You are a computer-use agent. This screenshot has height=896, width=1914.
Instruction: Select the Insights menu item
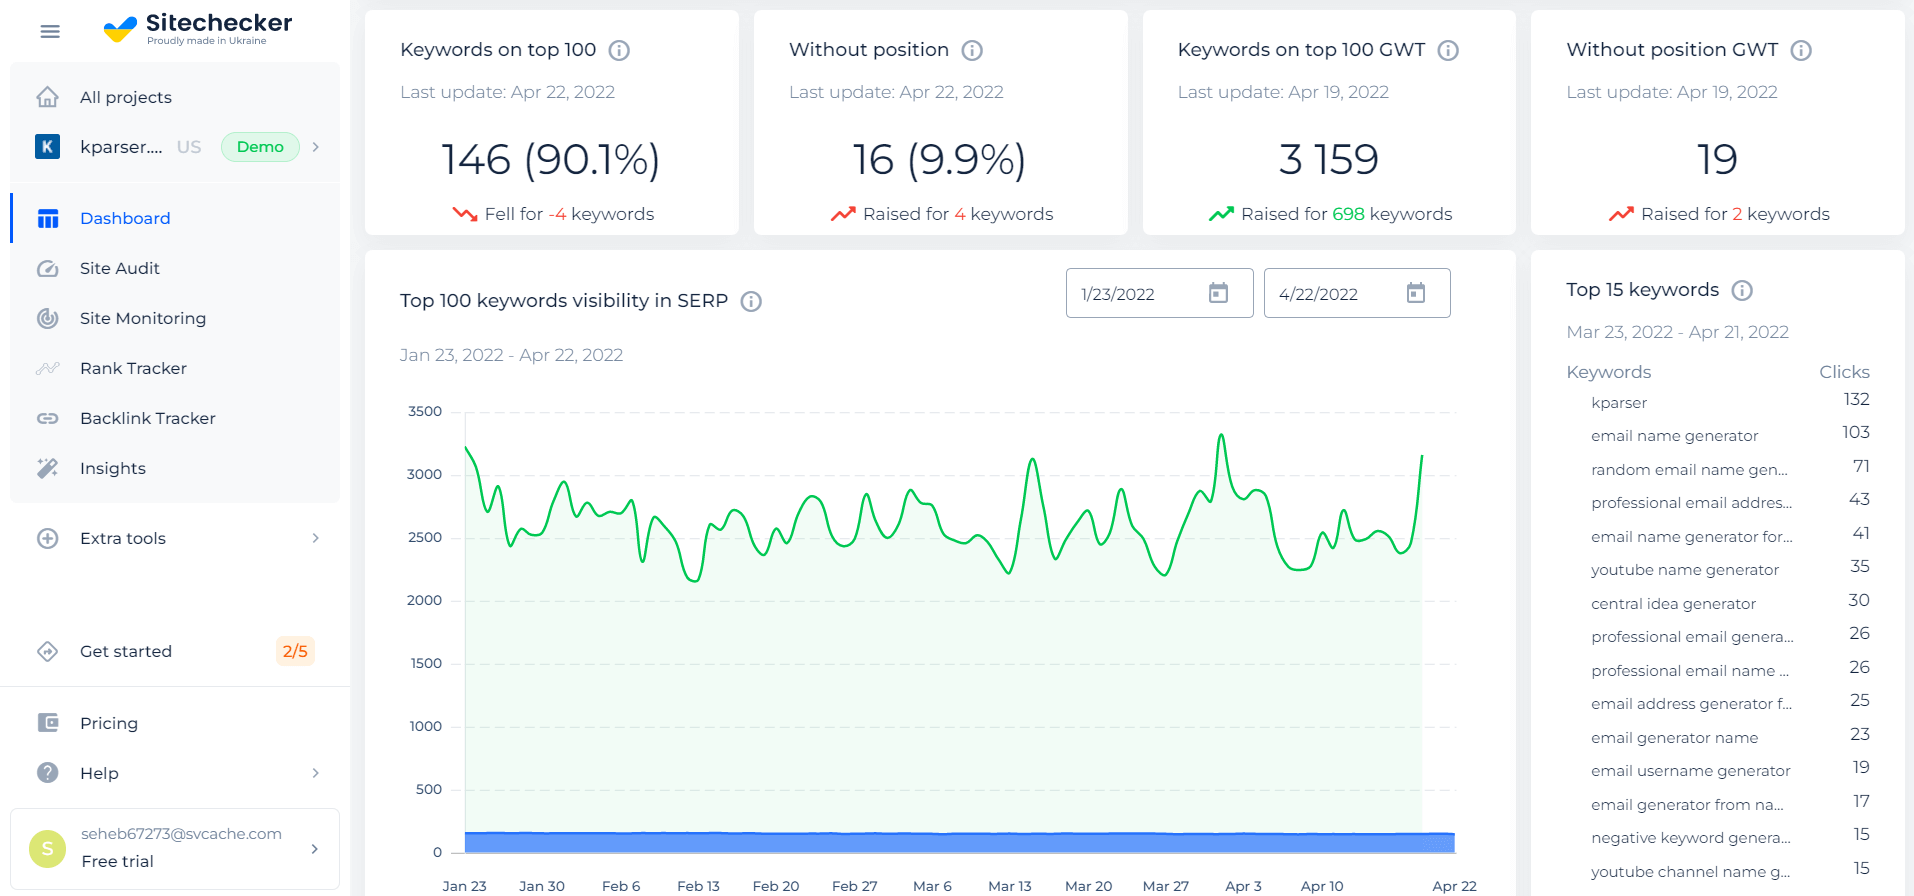pos(175,468)
